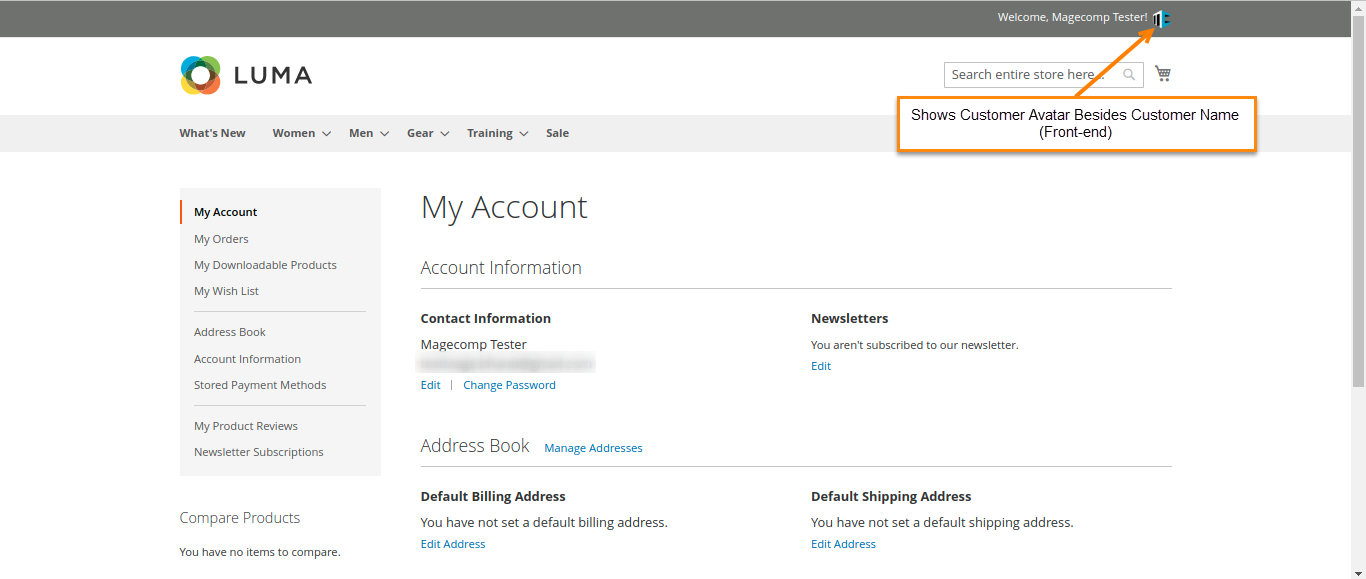Viewport: 1366px width, 579px height.
Task: Open the Sale menu item
Action: point(557,133)
